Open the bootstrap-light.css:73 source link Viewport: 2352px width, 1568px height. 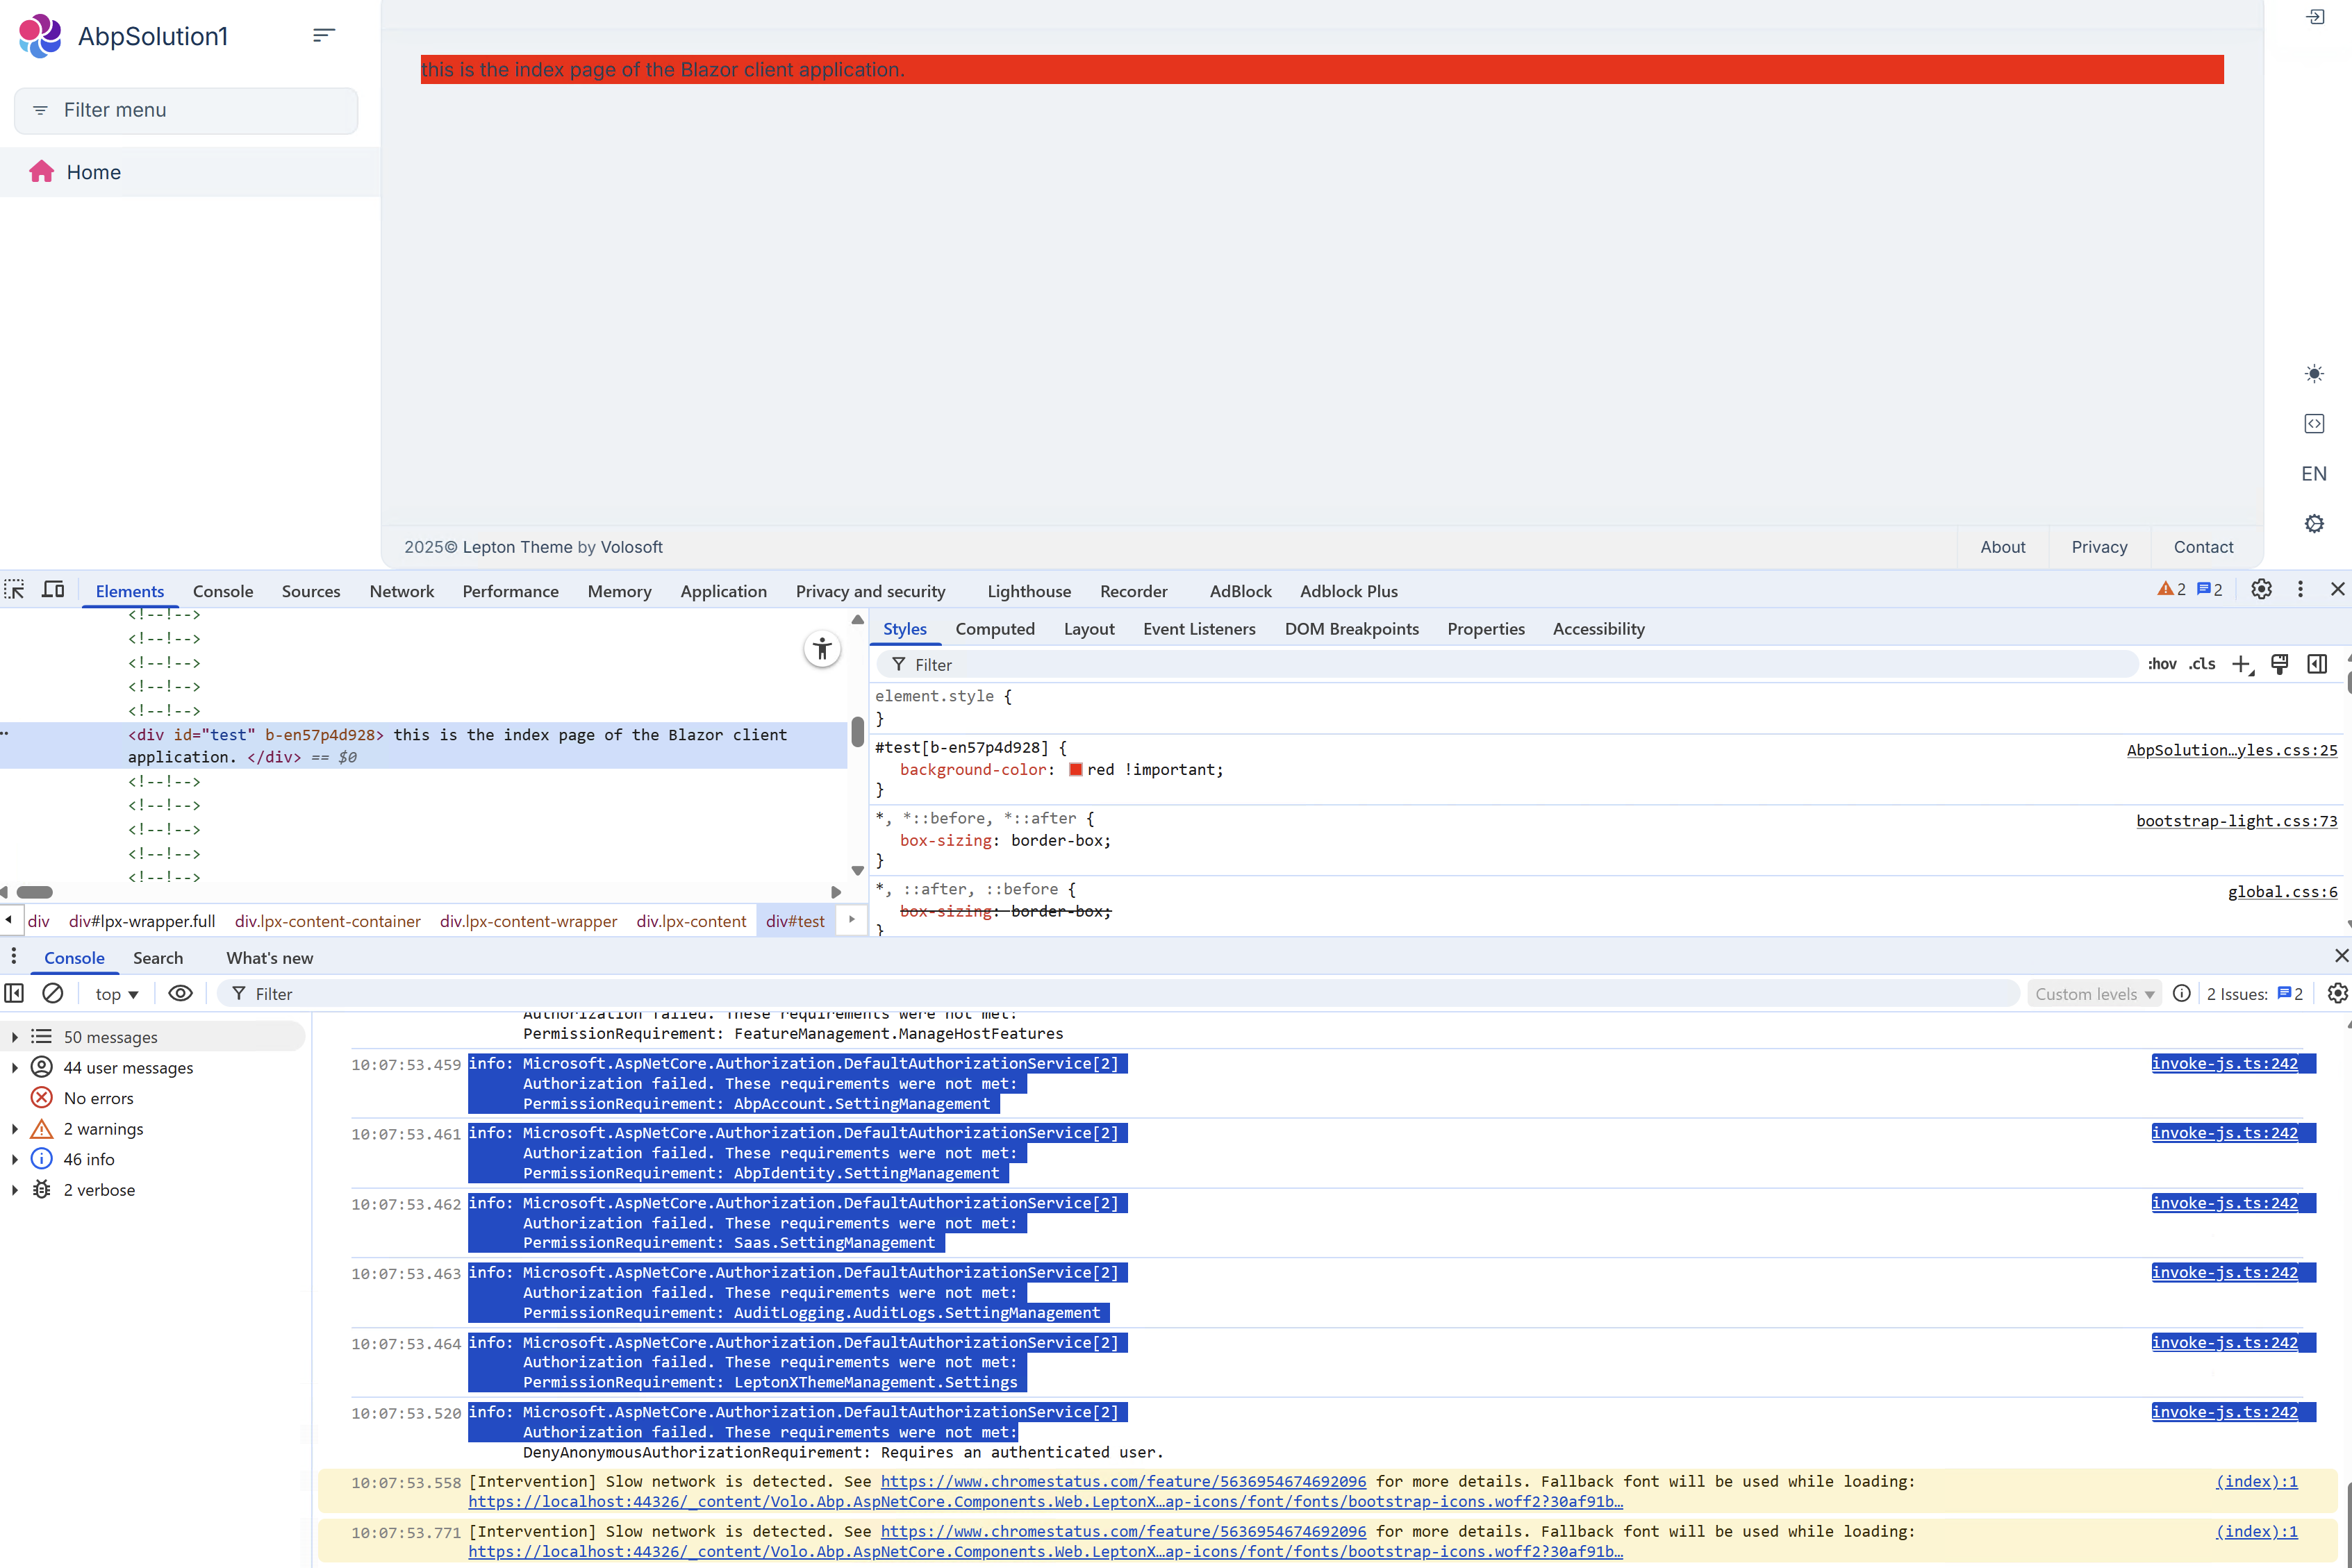pos(2237,821)
